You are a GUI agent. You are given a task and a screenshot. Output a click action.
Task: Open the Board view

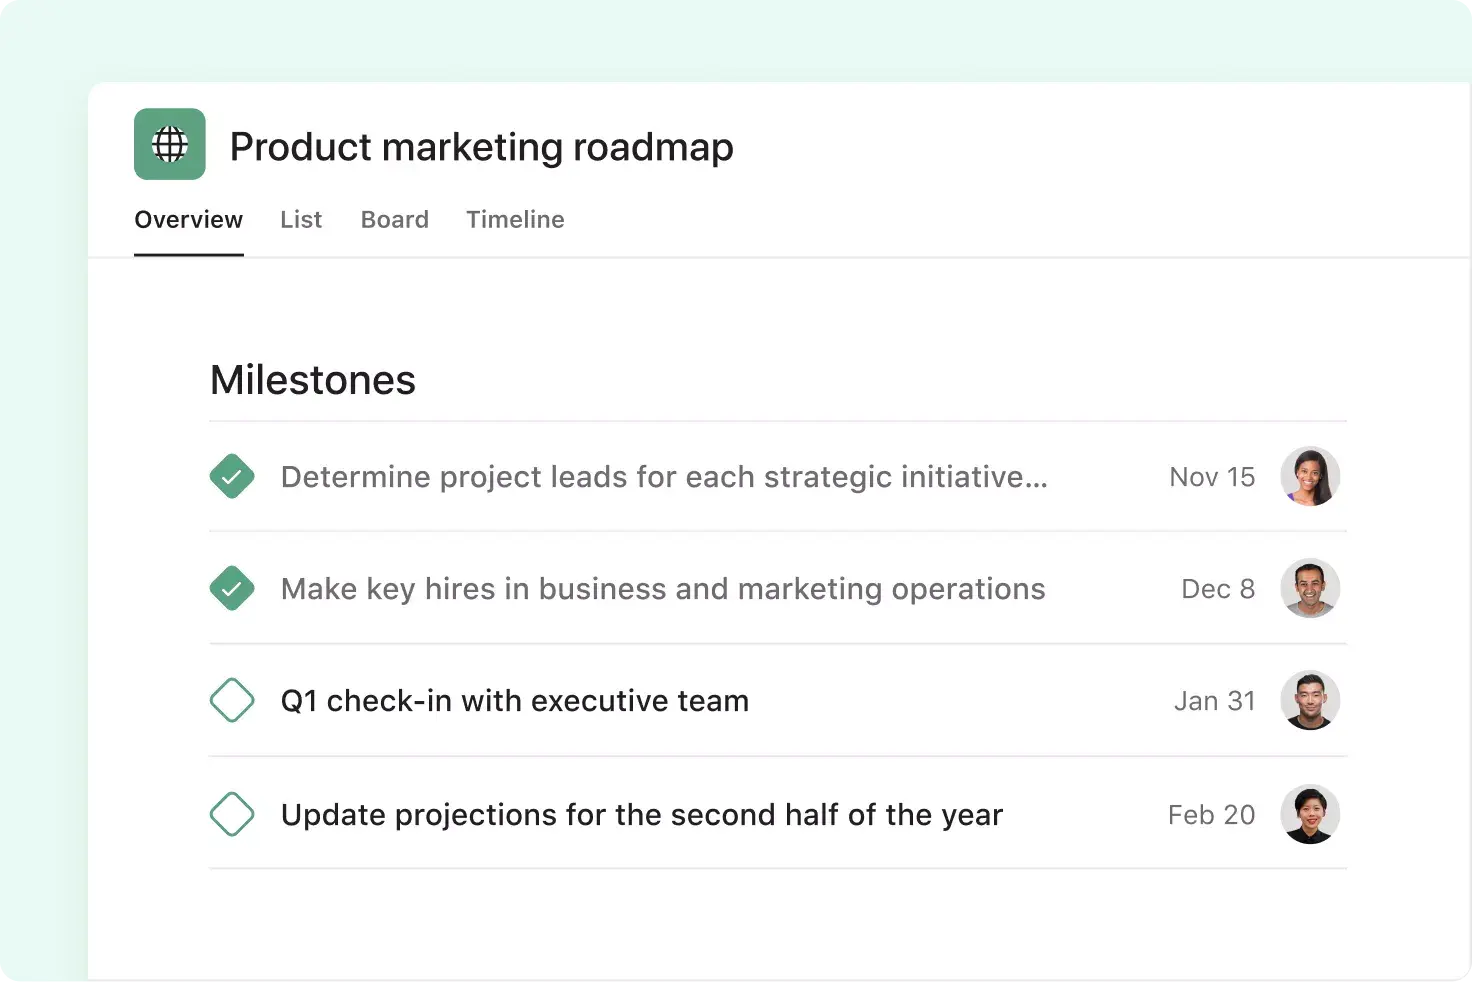click(394, 219)
